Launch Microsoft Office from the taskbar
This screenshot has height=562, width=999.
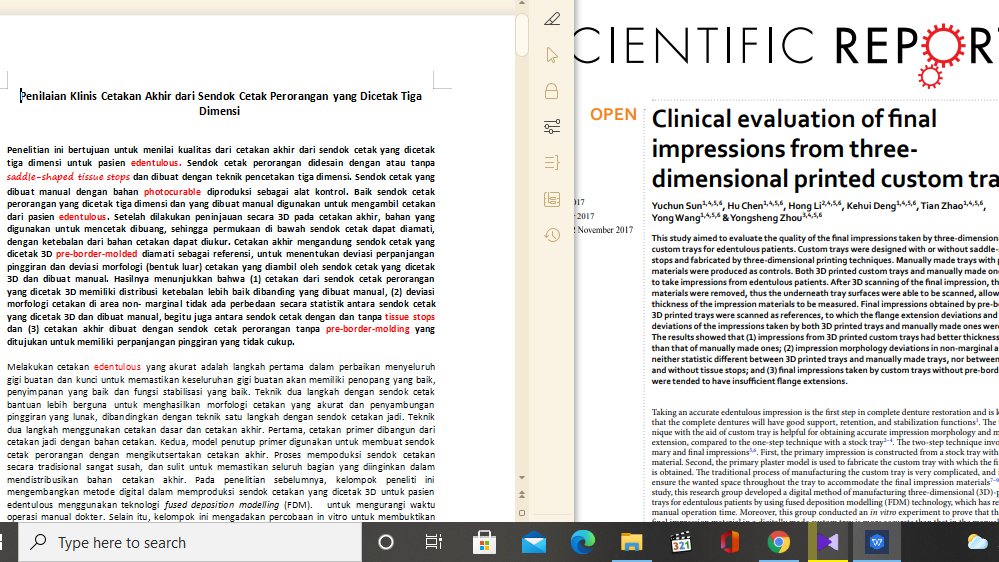(x=729, y=542)
